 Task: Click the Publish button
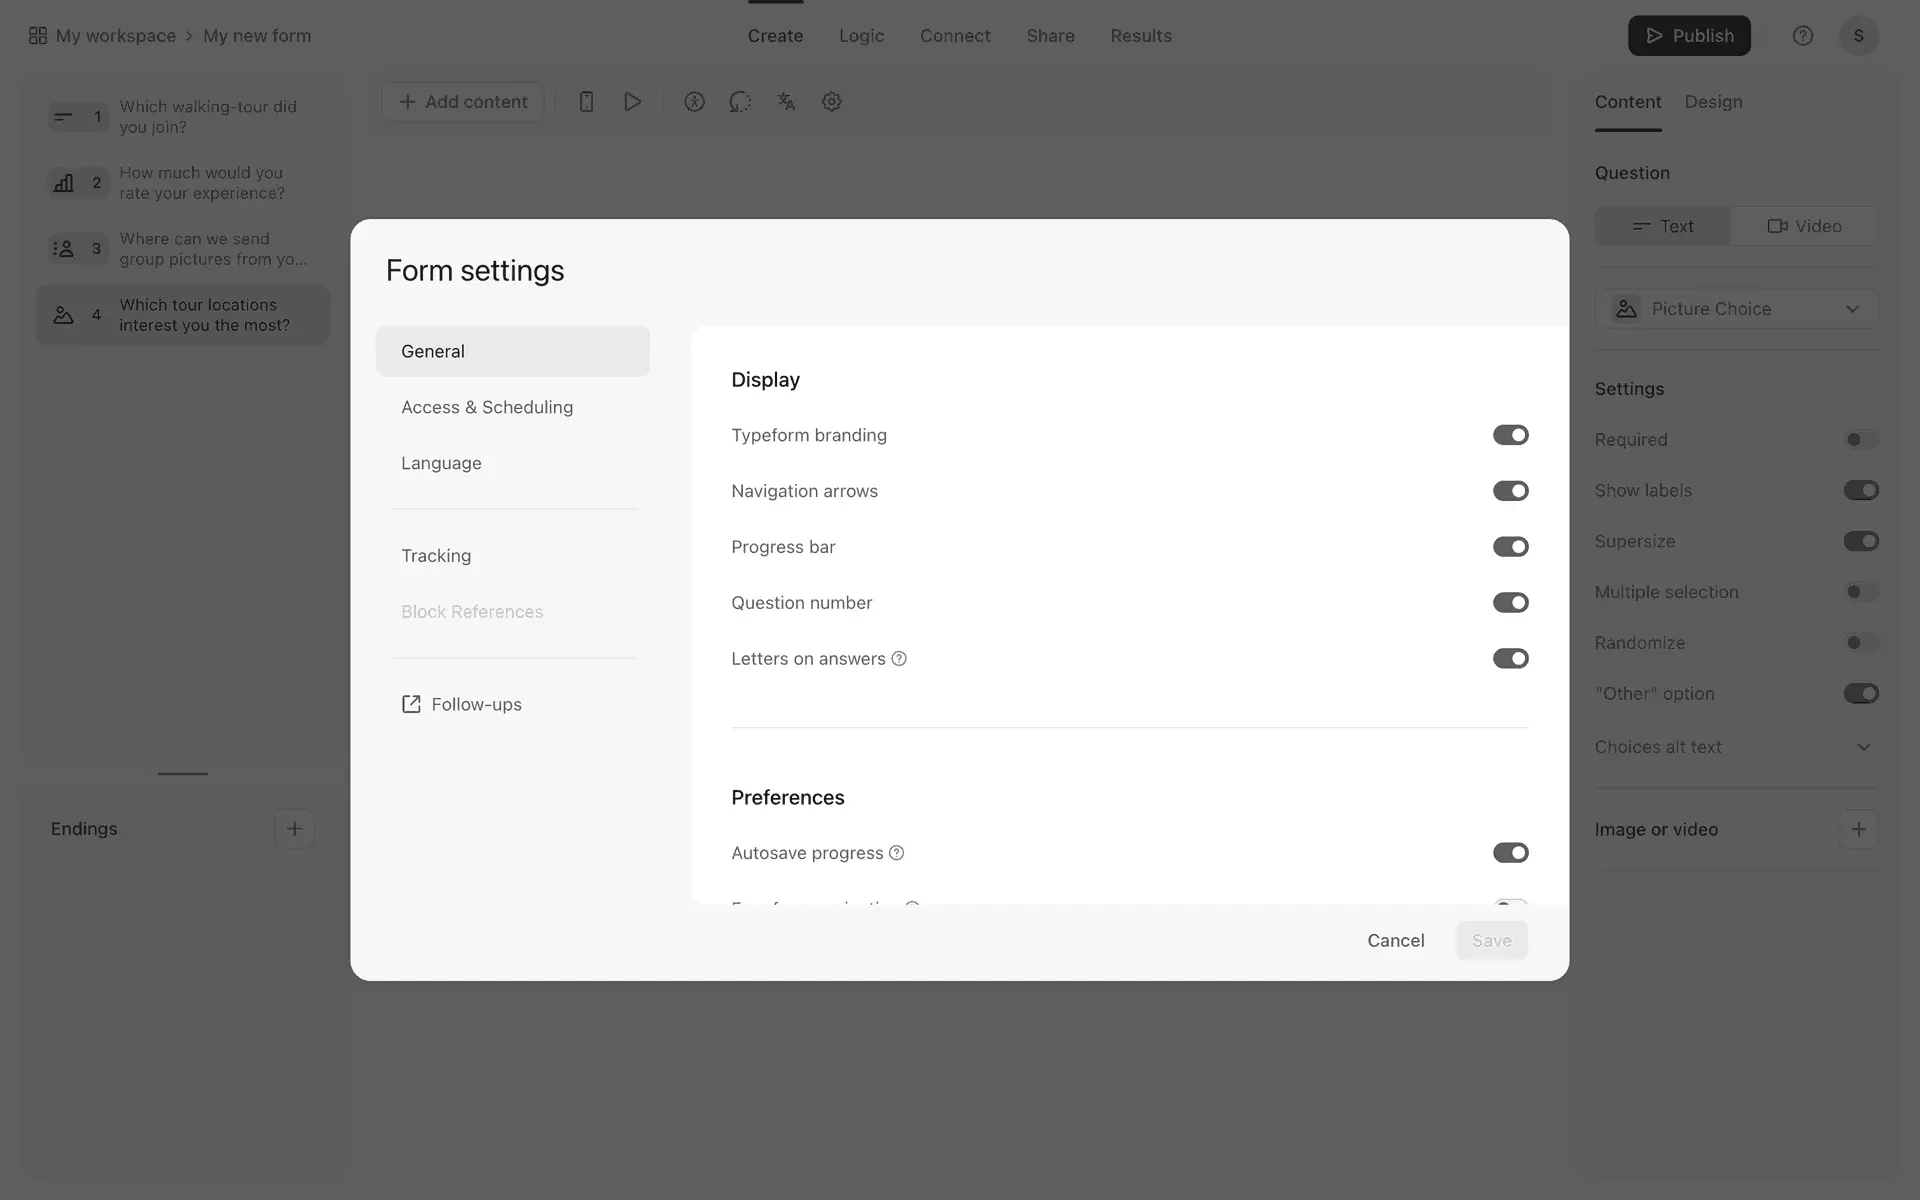tap(1688, 36)
